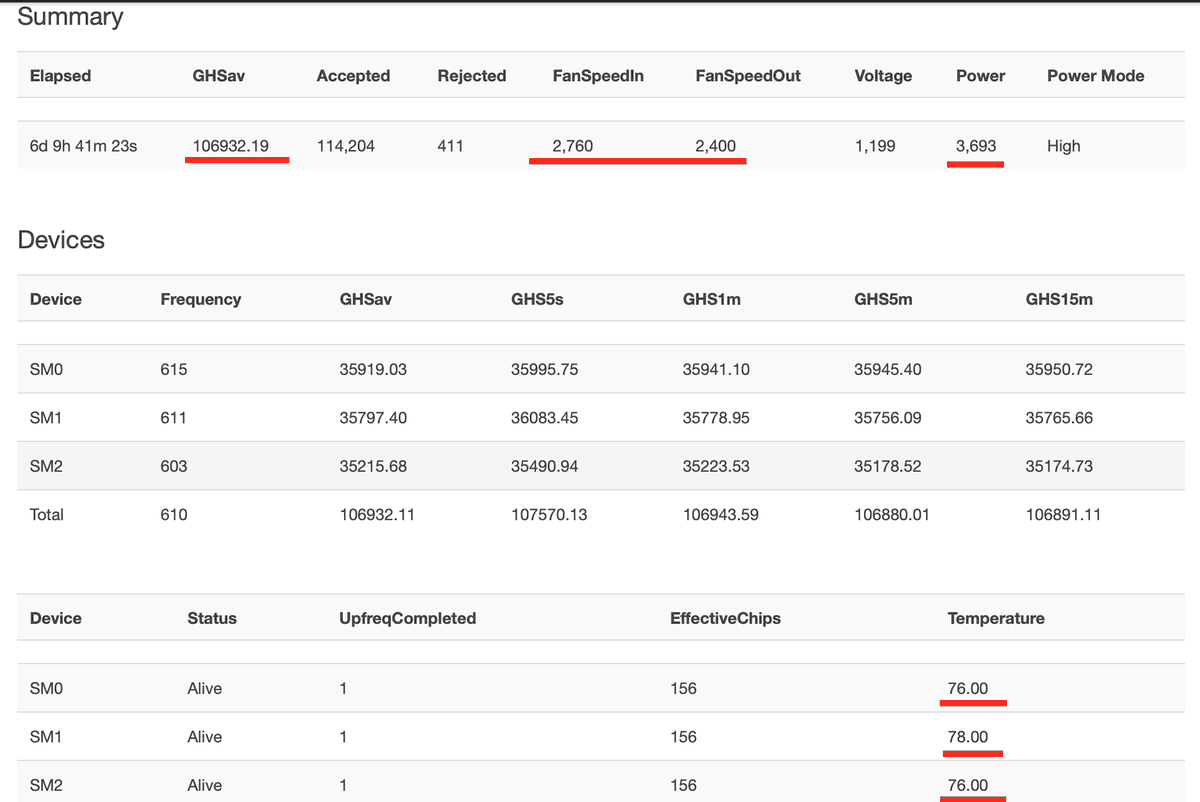Click the Total row label

click(x=47, y=515)
